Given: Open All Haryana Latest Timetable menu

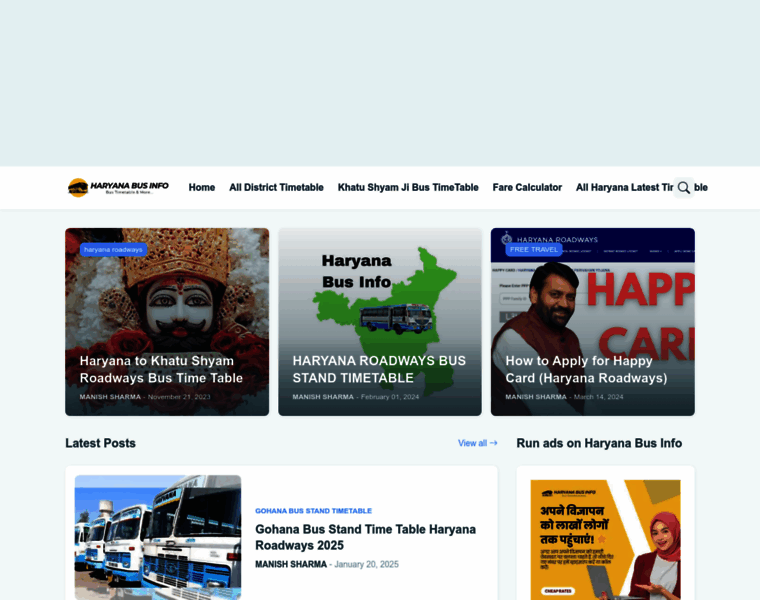Looking at the screenshot, I should point(642,188).
